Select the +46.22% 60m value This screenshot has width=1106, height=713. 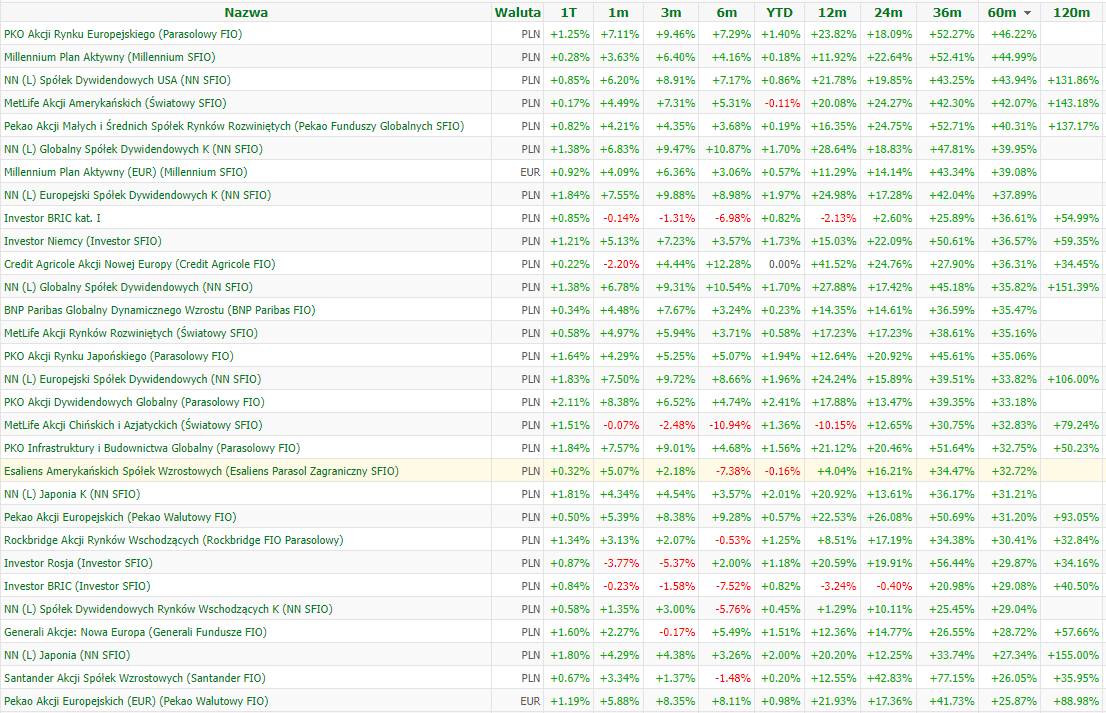1013,34
